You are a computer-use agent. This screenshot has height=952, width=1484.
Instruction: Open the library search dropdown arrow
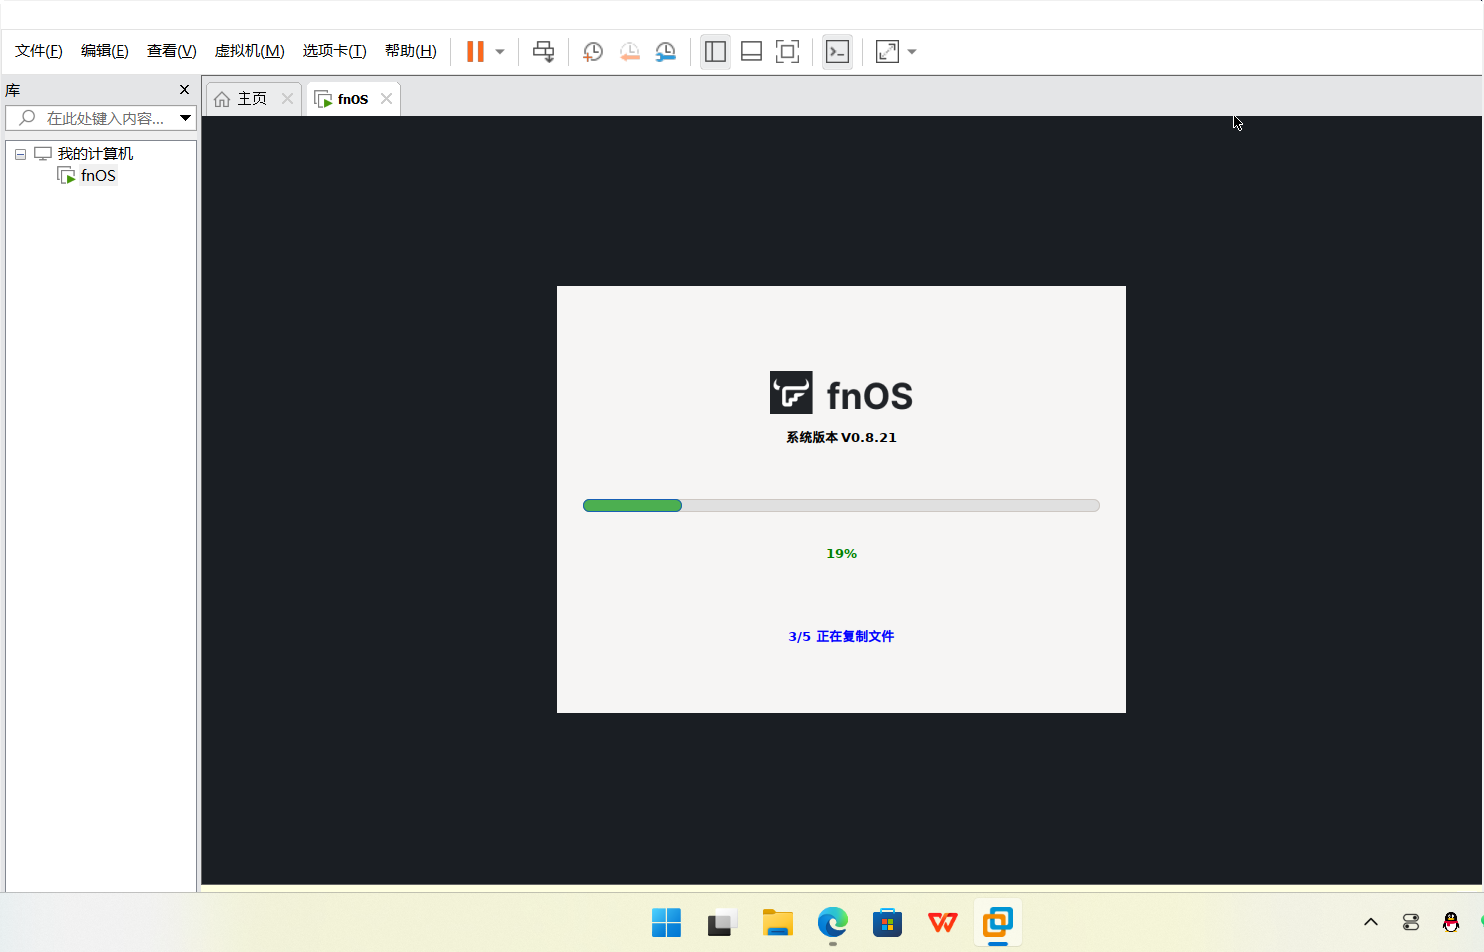[x=185, y=118]
